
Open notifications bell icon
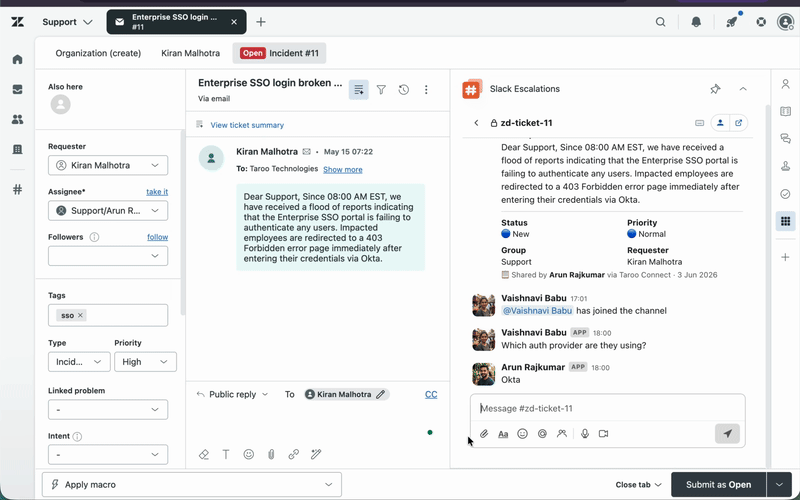pyautogui.click(x=696, y=22)
